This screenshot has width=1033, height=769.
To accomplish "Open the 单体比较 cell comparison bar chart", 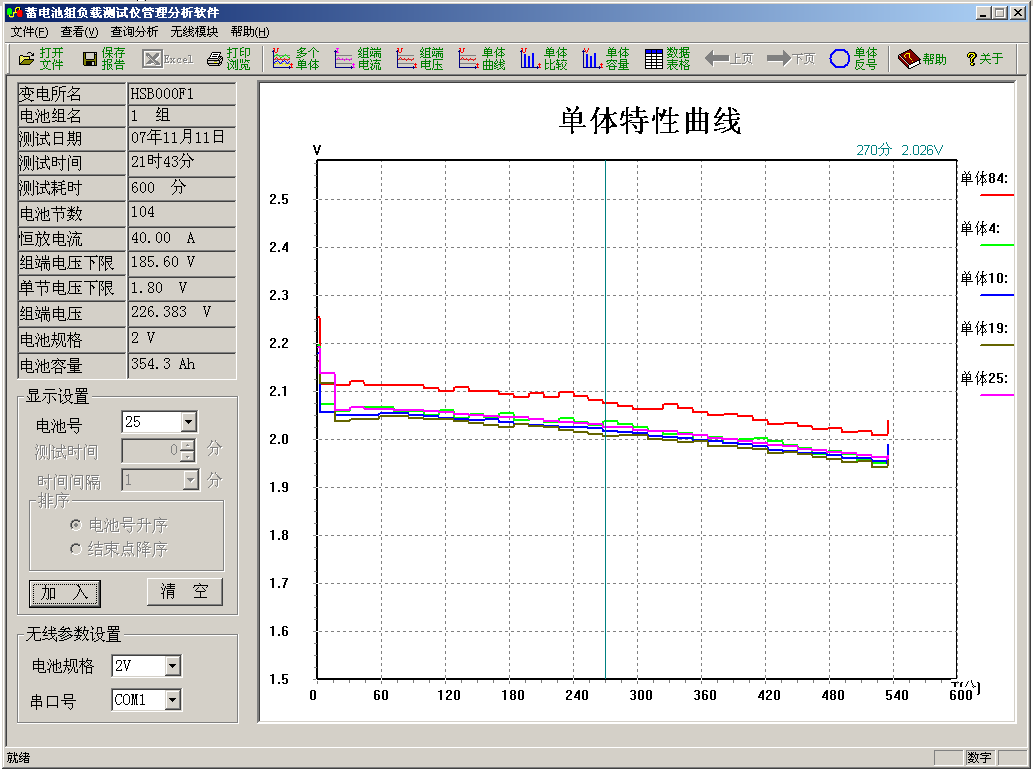I will (x=543, y=59).
